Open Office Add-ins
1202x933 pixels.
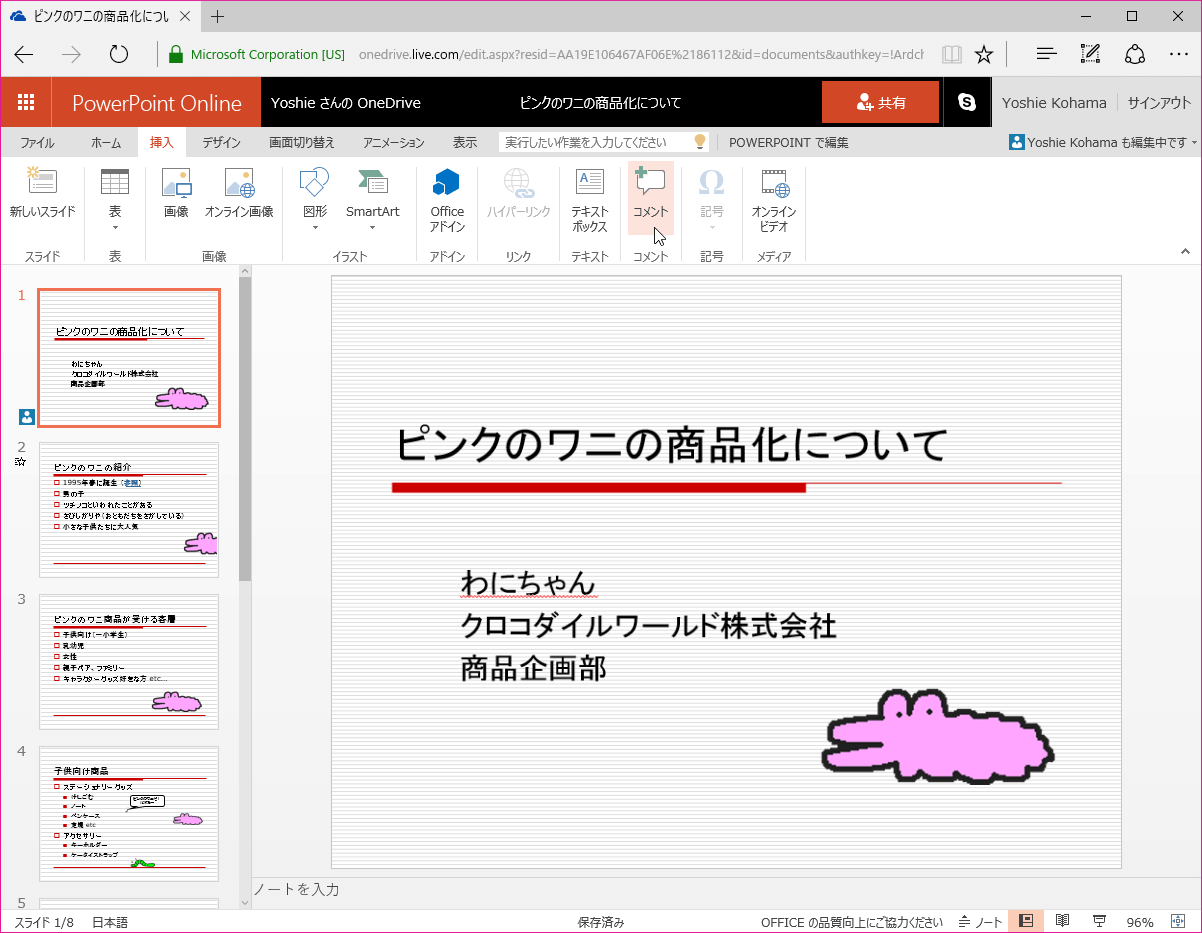447,200
